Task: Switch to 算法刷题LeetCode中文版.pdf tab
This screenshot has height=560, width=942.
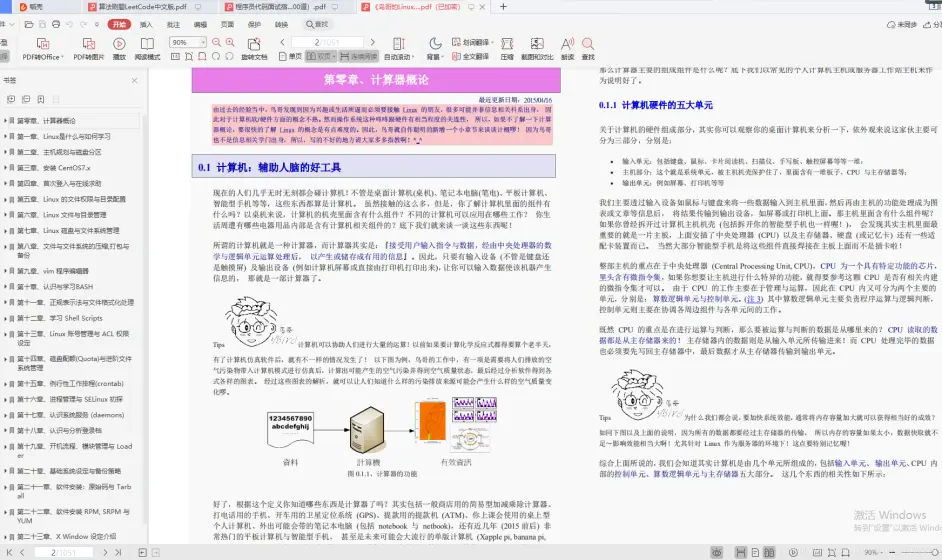Action: (142, 7)
